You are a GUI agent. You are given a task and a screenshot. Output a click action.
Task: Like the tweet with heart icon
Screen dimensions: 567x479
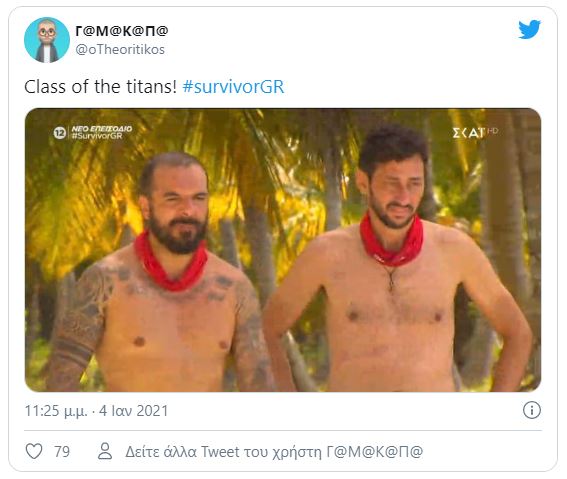[34, 451]
